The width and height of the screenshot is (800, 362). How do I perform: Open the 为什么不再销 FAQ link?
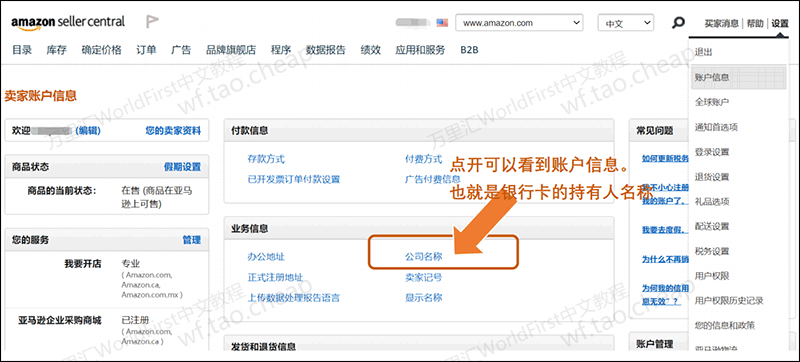pyautogui.click(x=665, y=259)
